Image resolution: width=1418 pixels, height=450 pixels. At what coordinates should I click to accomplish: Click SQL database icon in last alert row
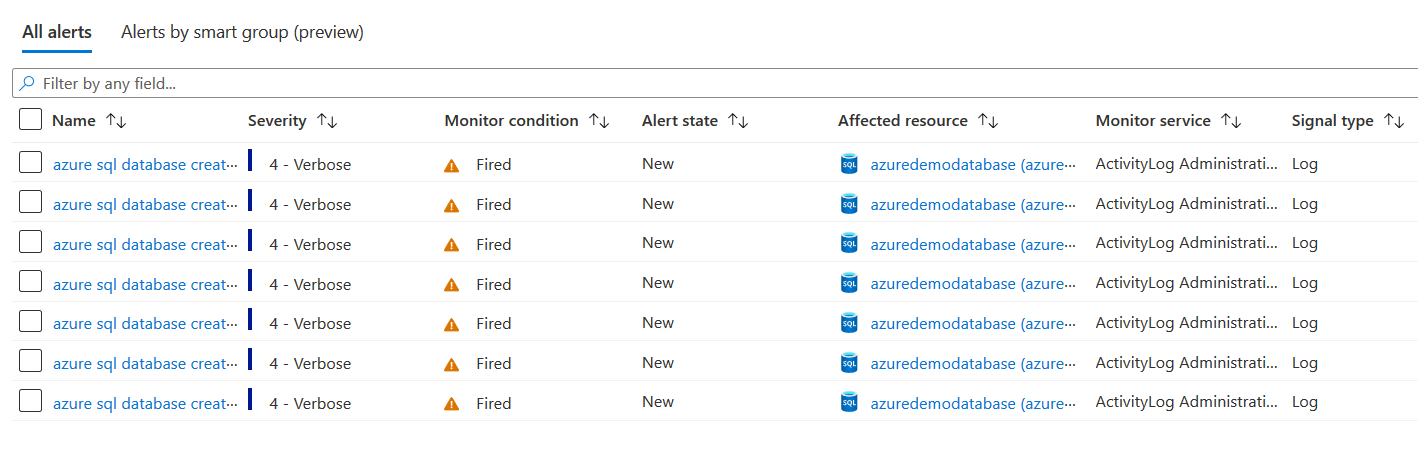[849, 403]
